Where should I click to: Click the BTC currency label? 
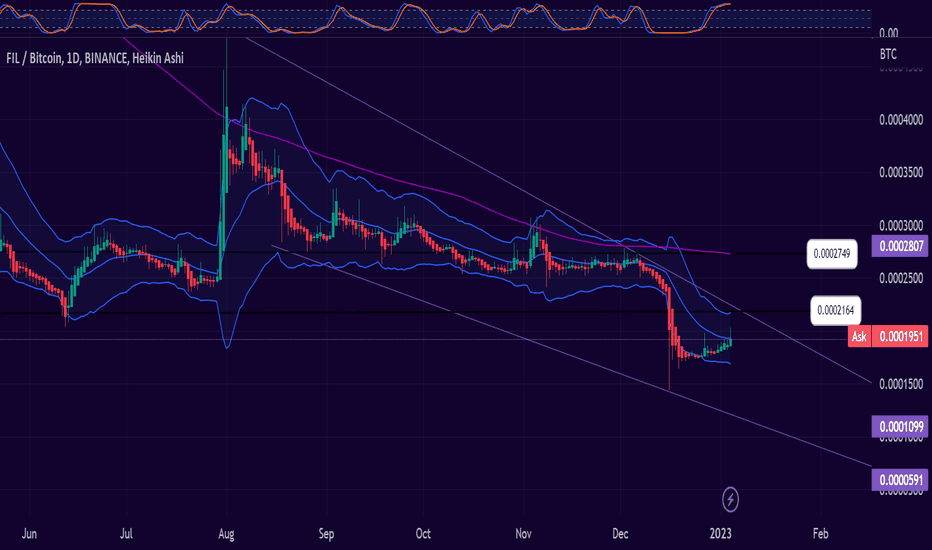point(888,54)
